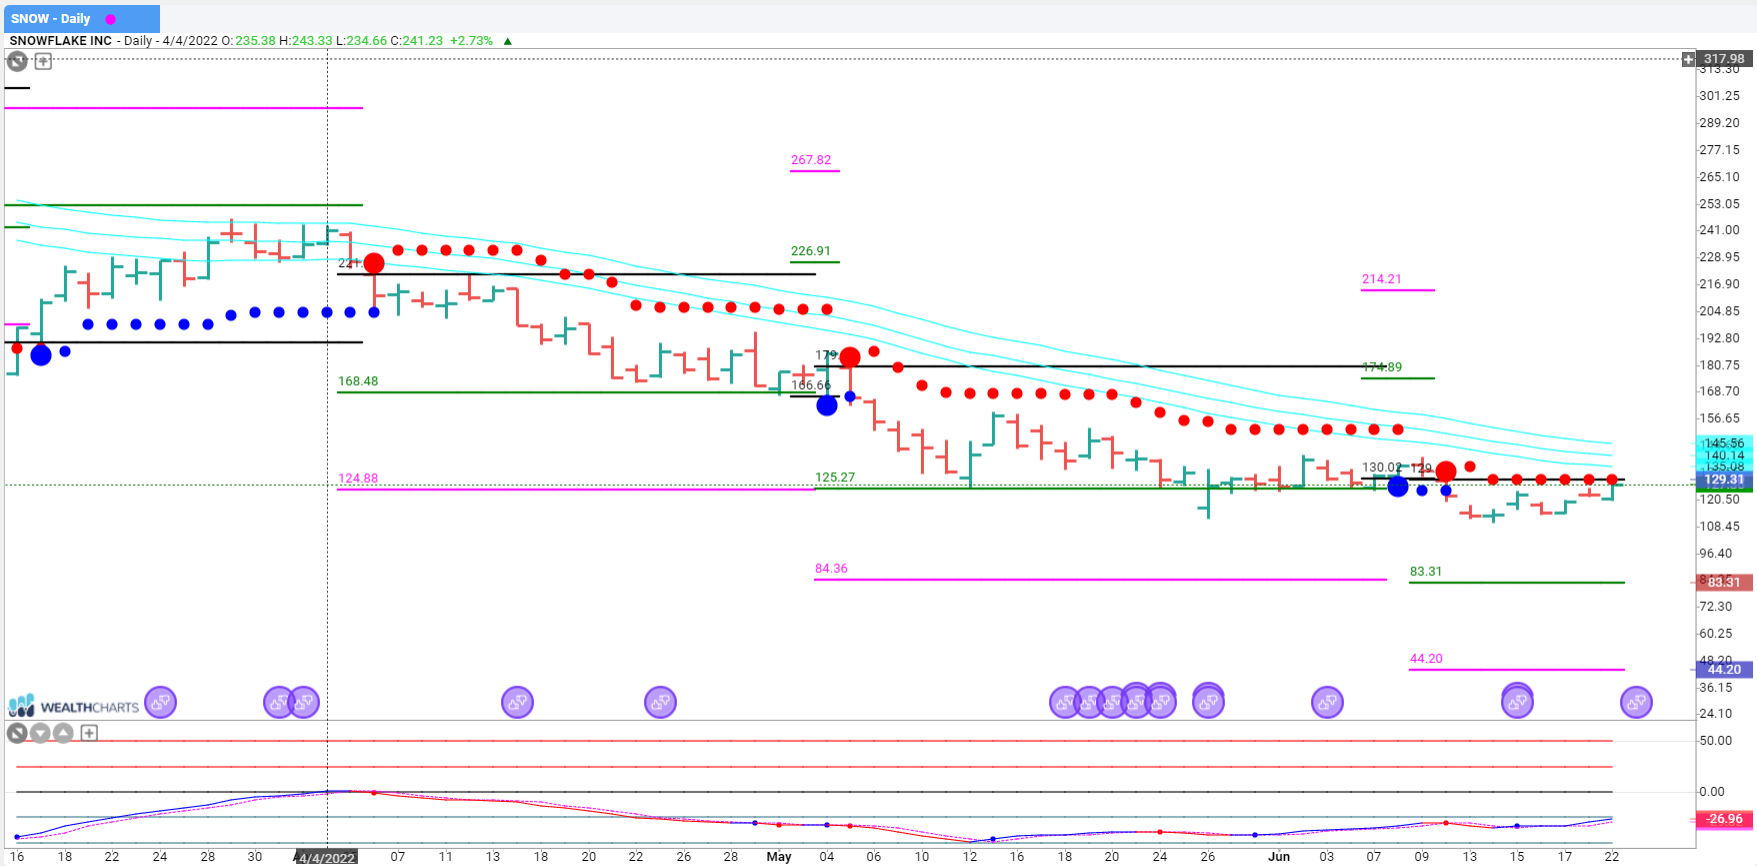
Task: Click the plus icon in the price pane corner
Action: (43, 61)
